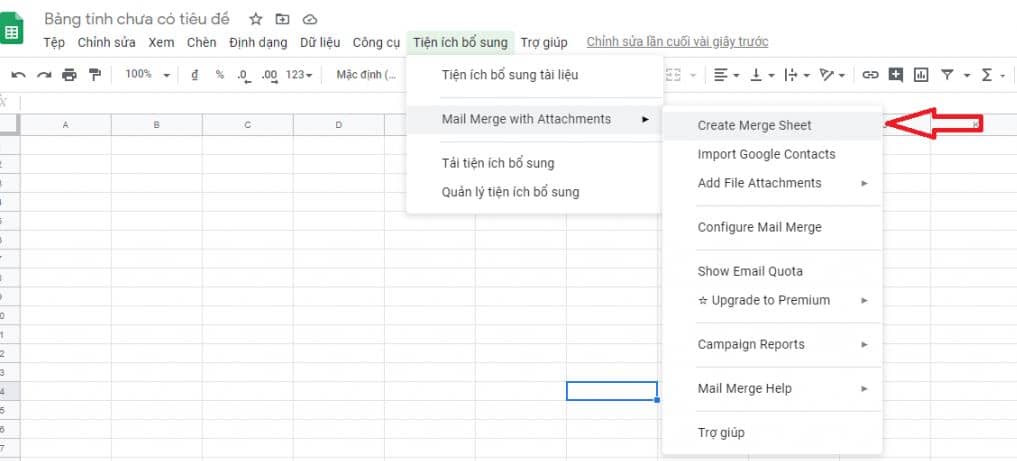Open the Công cụ menu
The image size is (1017, 461).
tap(376, 43)
